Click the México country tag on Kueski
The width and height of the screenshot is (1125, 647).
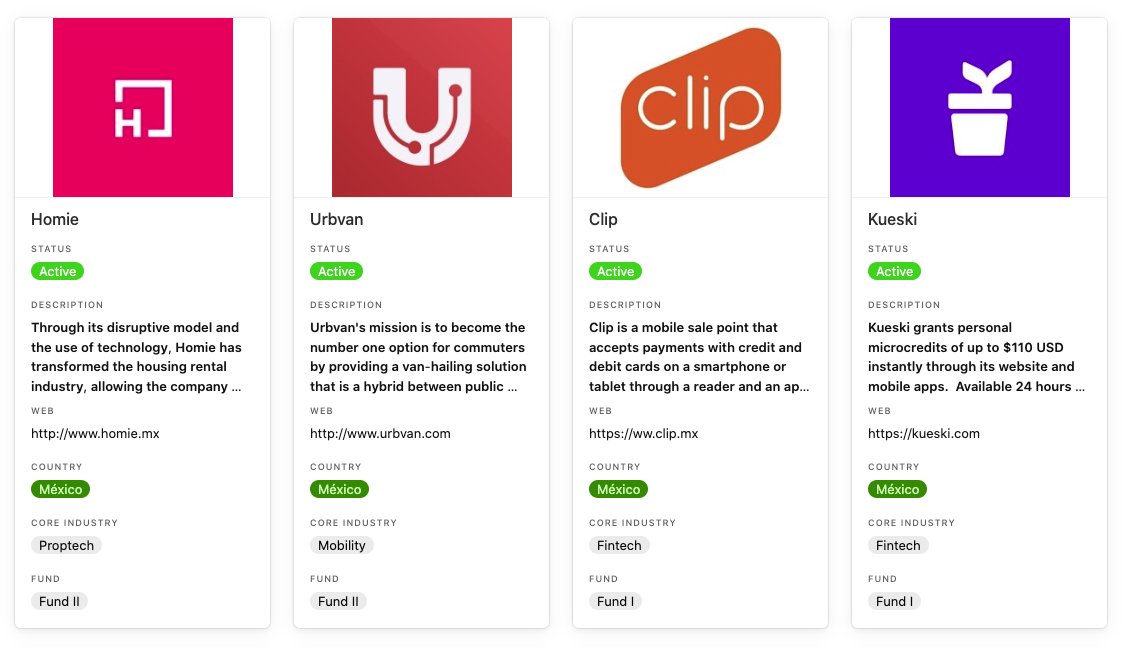(898, 489)
